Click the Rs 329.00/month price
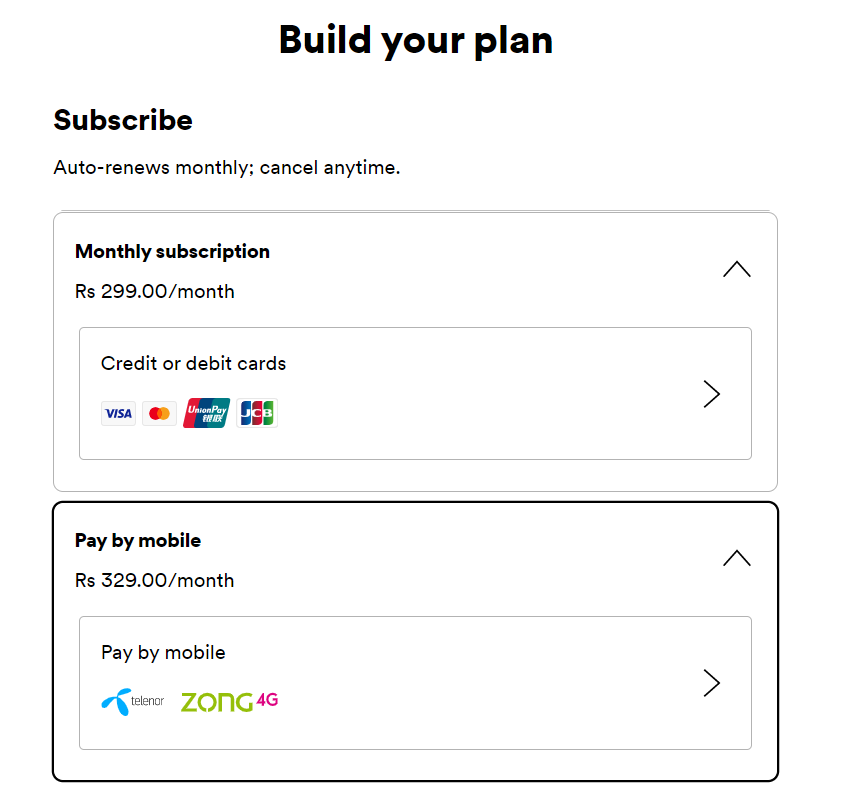Image resolution: width=846 pixels, height=807 pixels. (155, 581)
